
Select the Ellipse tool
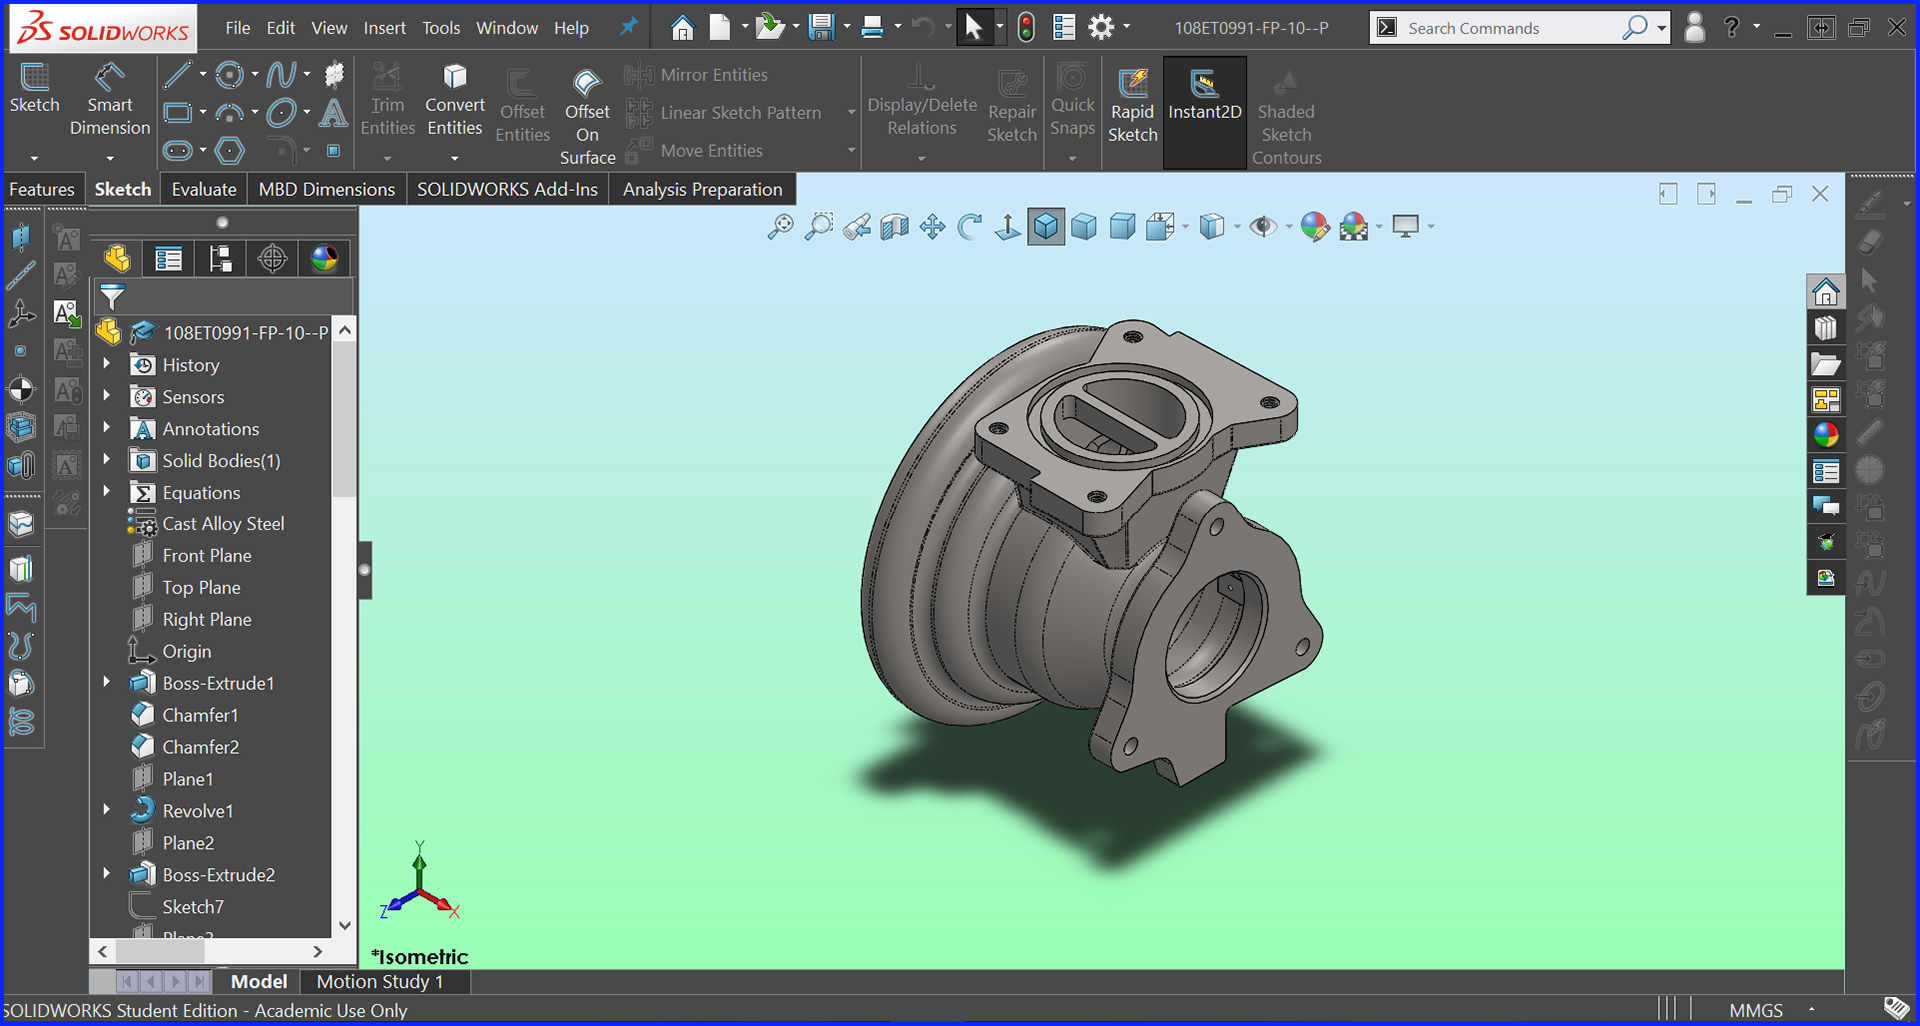[x=282, y=113]
